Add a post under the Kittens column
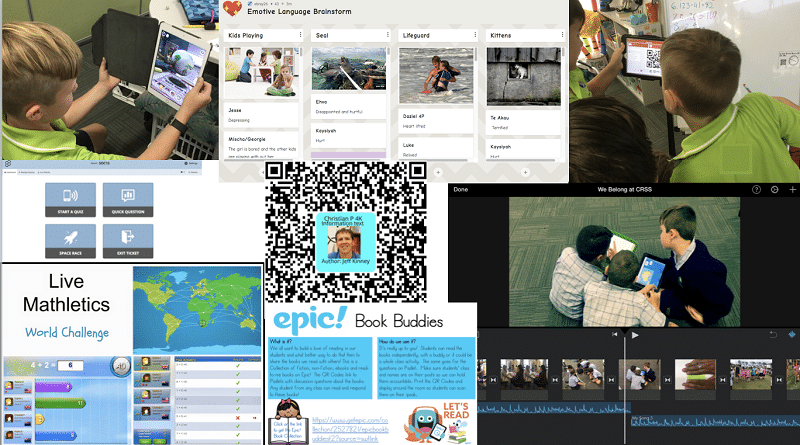 coord(525,172)
